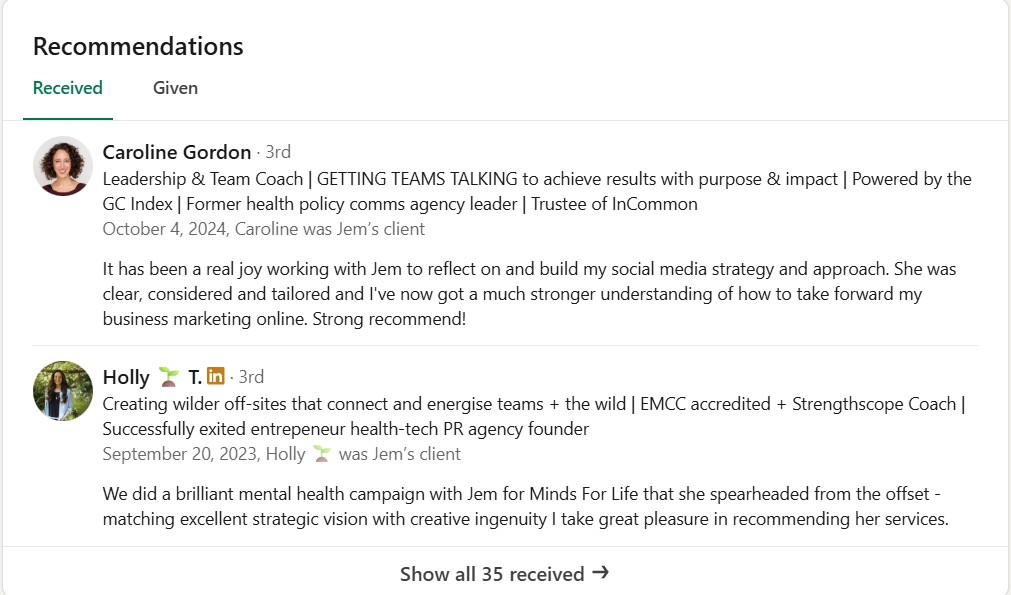Click the LinkedIn premium badge next to Holly T.
The width and height of the screenshot is (1011, 595).
[x=216, y=376]
